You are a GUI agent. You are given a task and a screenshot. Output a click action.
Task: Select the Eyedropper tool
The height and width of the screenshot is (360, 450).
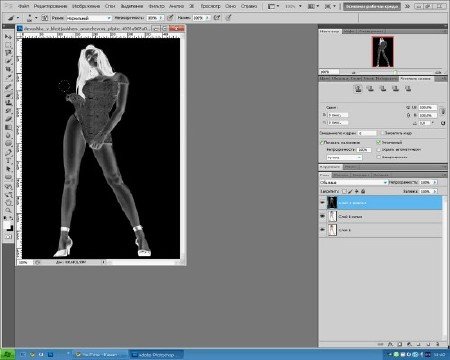(8, 78)
